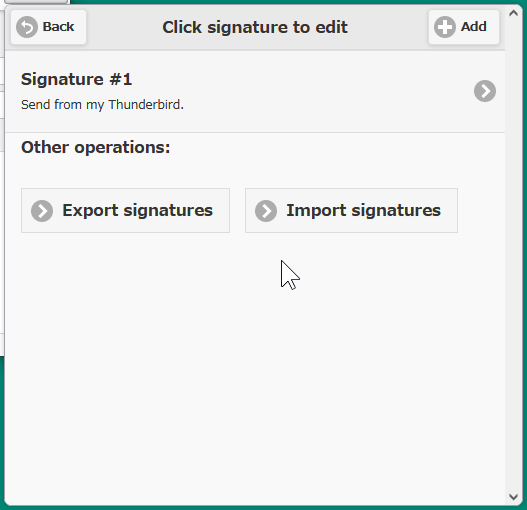Click the scrollbar down arrow
The width and height of the screenshot is (527, 510).
[x=513, y=497]
